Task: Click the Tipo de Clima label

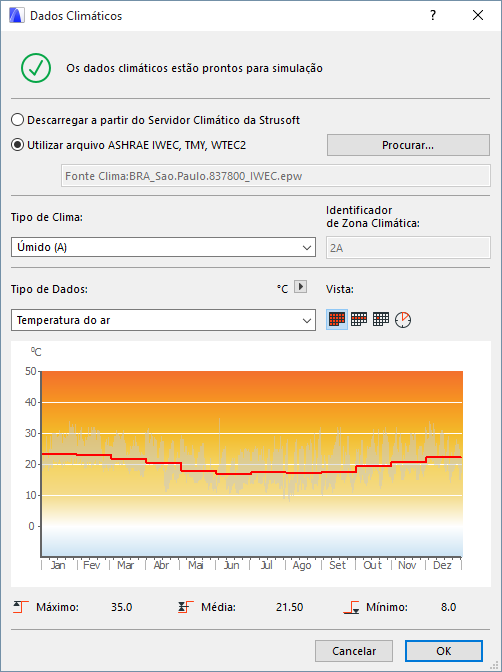Action: pos(47,217)
